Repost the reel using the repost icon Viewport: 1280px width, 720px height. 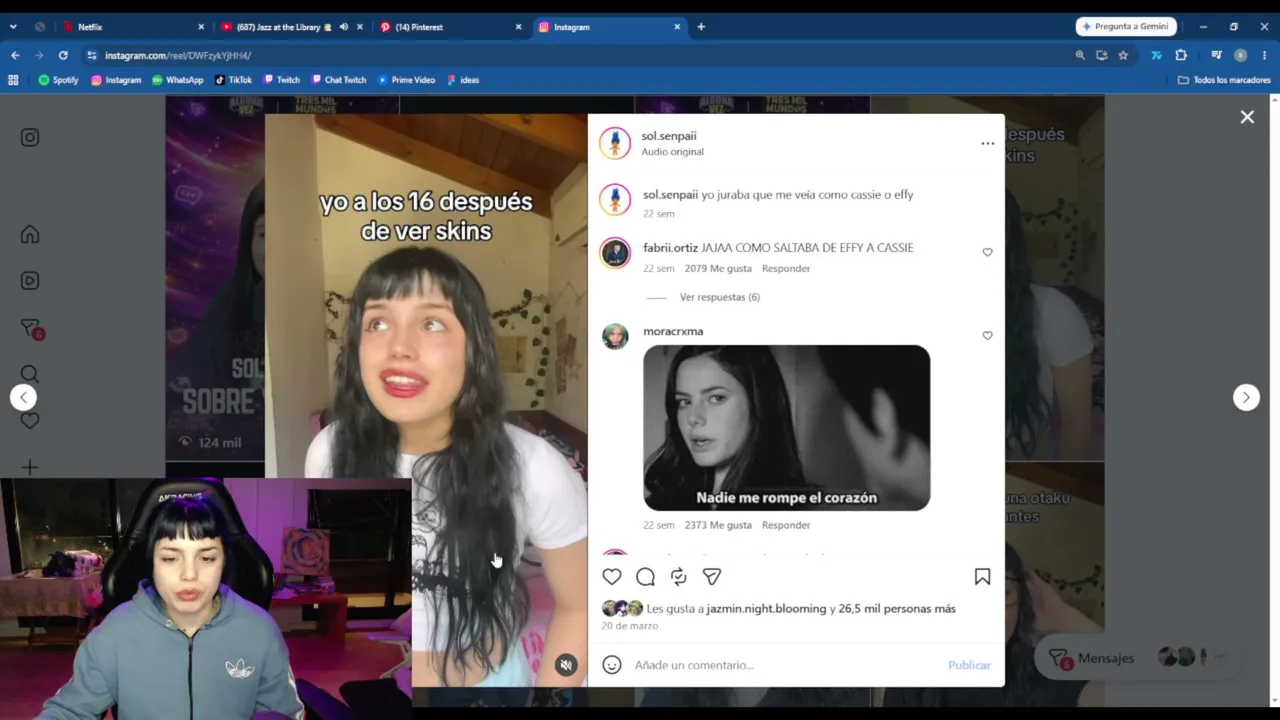[x=678, y=576]
